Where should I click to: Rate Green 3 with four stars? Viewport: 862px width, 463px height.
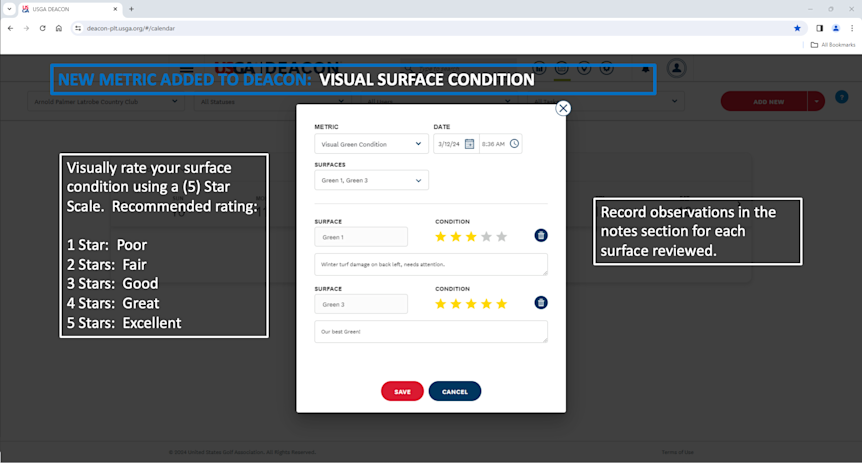[x=487, y=304]
